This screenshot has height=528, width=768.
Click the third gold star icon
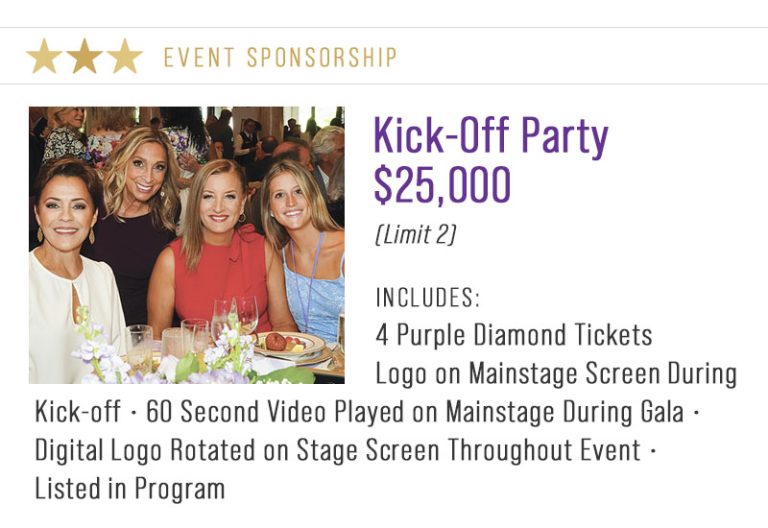(x=124, y=57)
